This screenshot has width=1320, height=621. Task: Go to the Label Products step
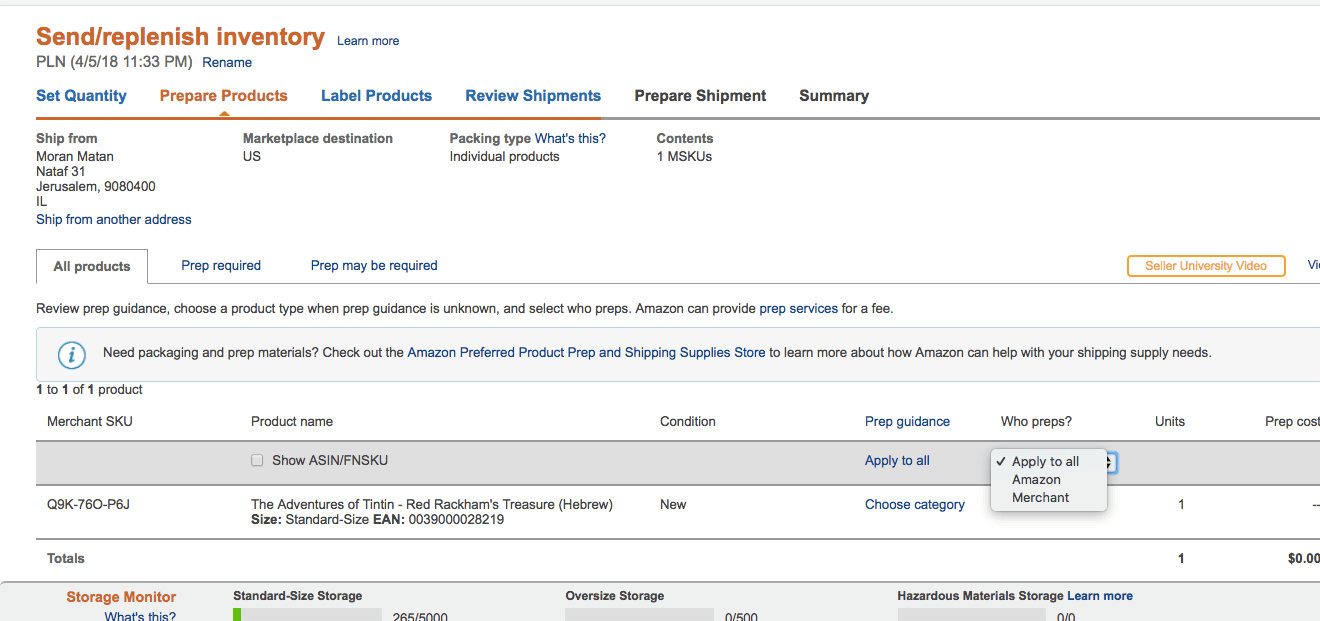[376, 96]
